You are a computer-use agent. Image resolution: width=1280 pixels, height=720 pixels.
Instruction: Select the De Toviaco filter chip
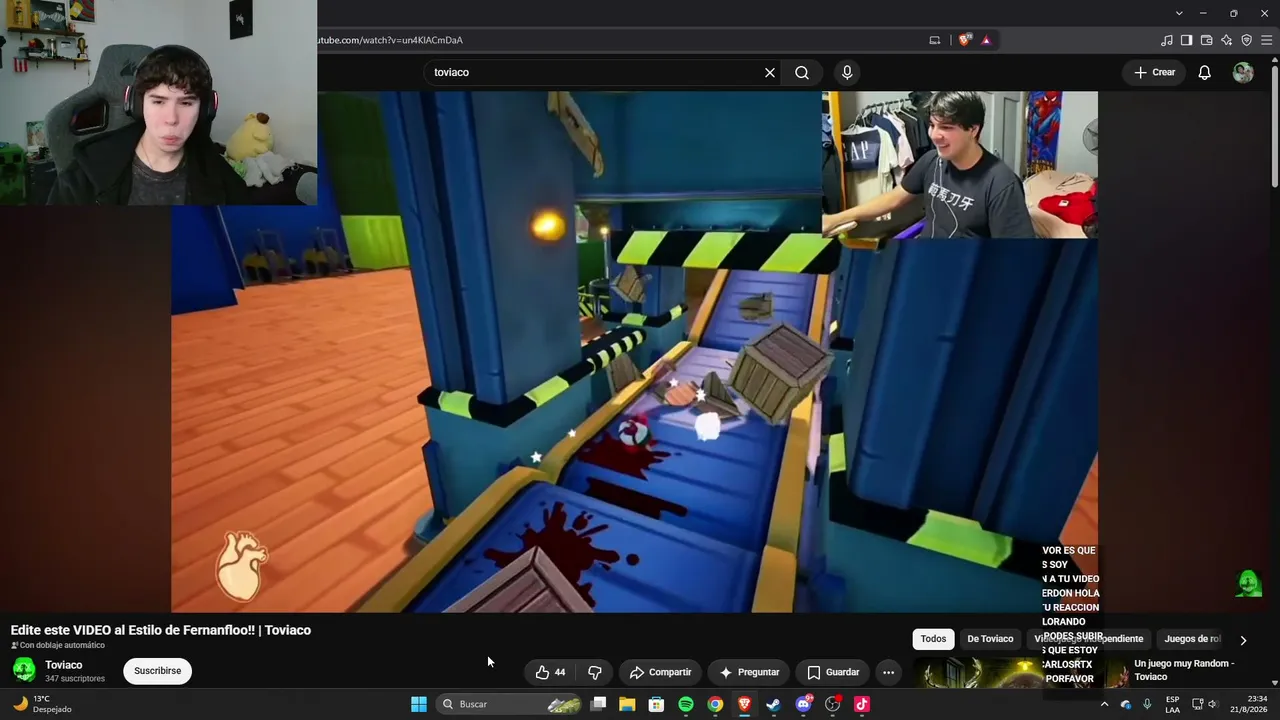[990, 639]
